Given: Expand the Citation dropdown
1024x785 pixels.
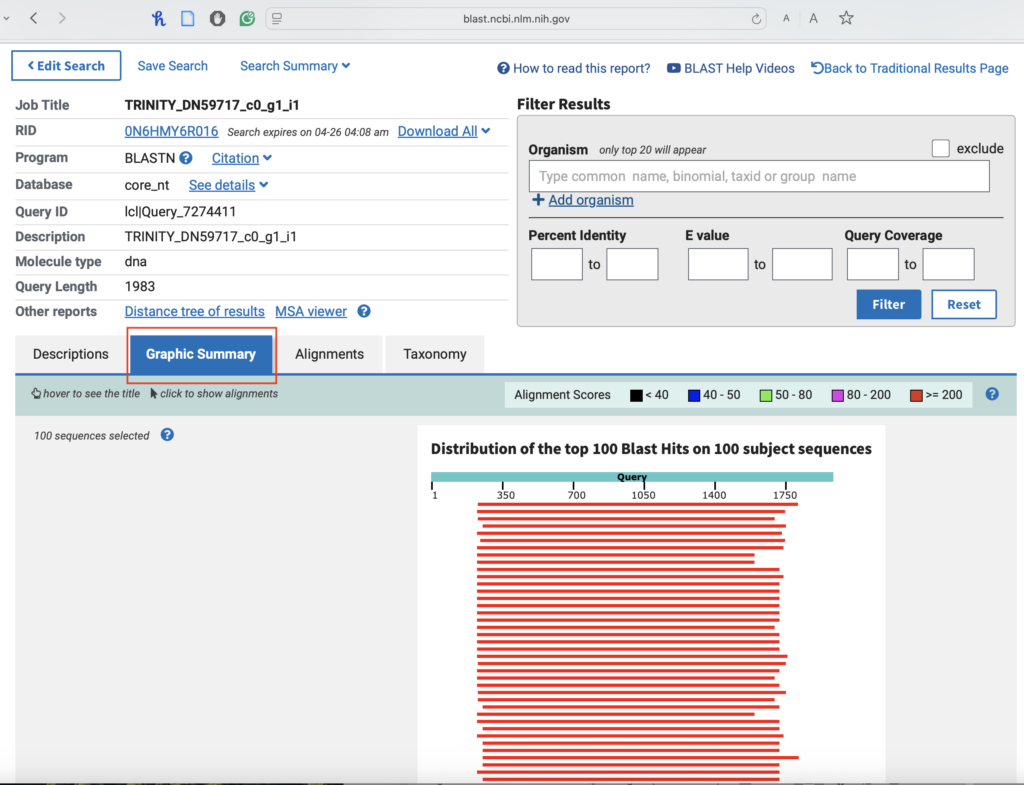Looking at the screenshot, I should (242, 158).
